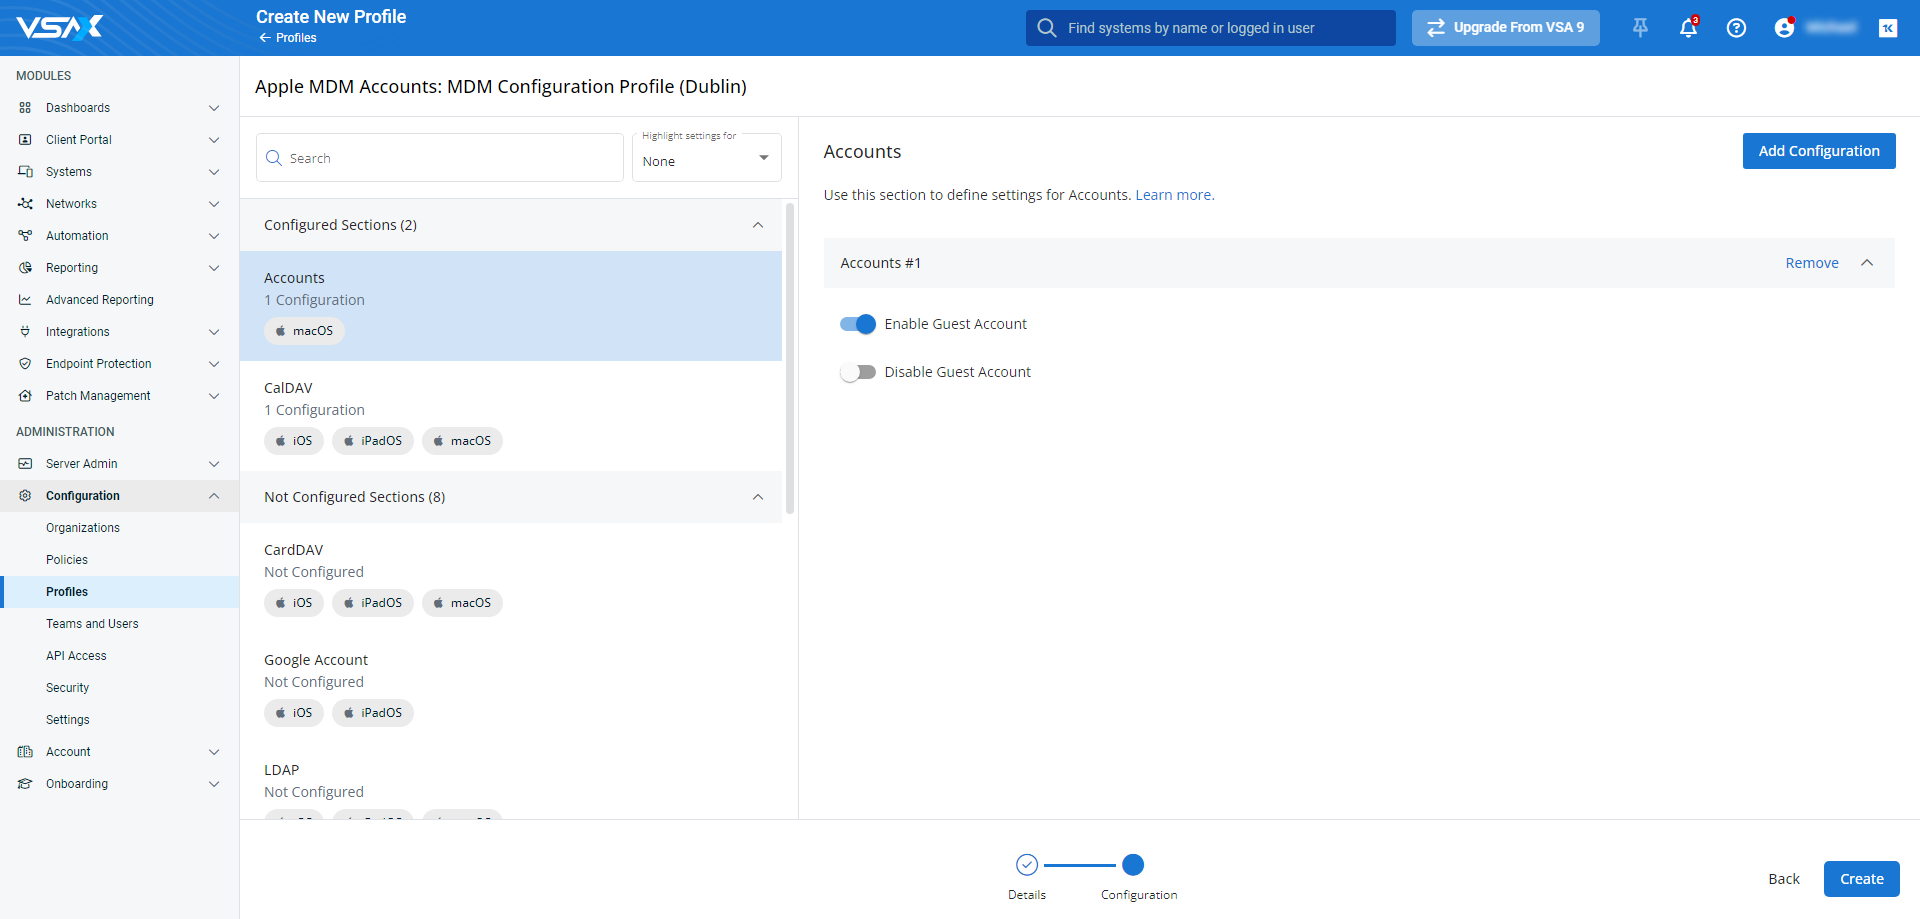1920x919 pixels.
Task: Remove Accounts #1 configuration
Action: [x=1812, y=263]
